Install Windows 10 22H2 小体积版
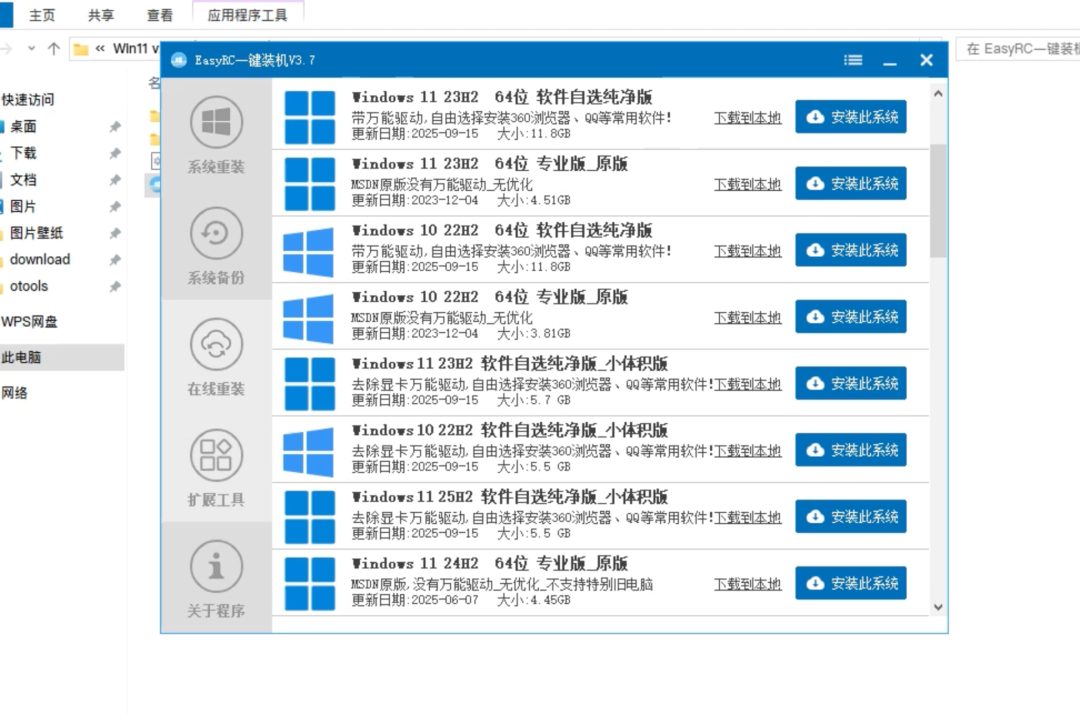 851,450
